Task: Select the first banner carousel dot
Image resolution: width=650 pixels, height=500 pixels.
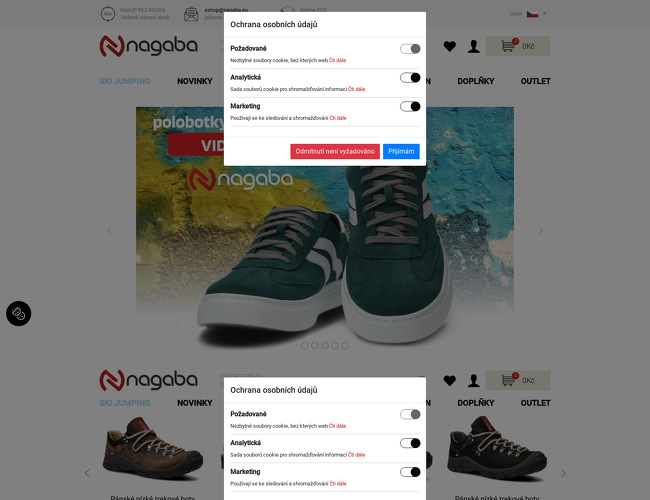Action: click(x=304, y=345)
